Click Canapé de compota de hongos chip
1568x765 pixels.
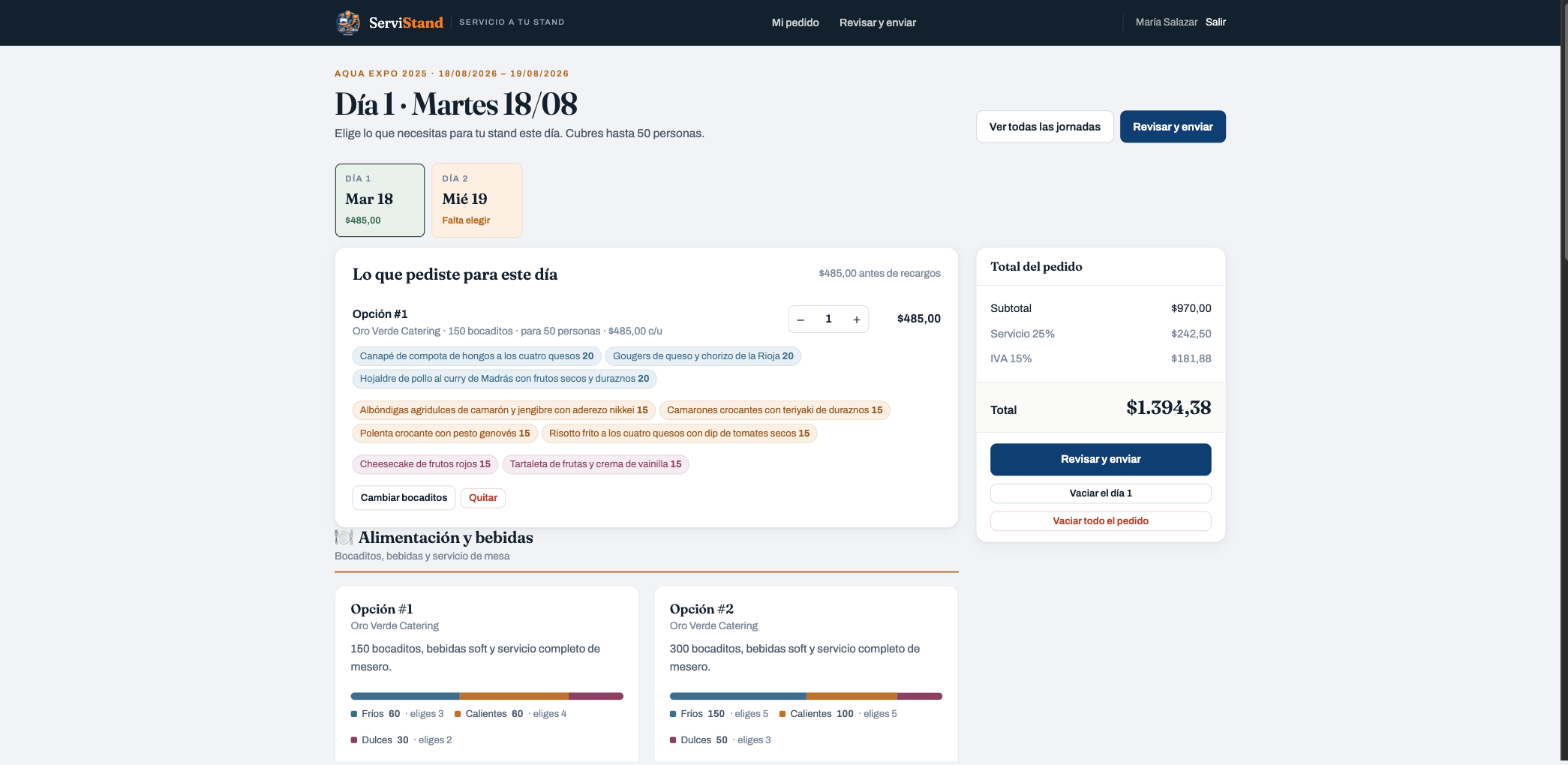(477, 356)
